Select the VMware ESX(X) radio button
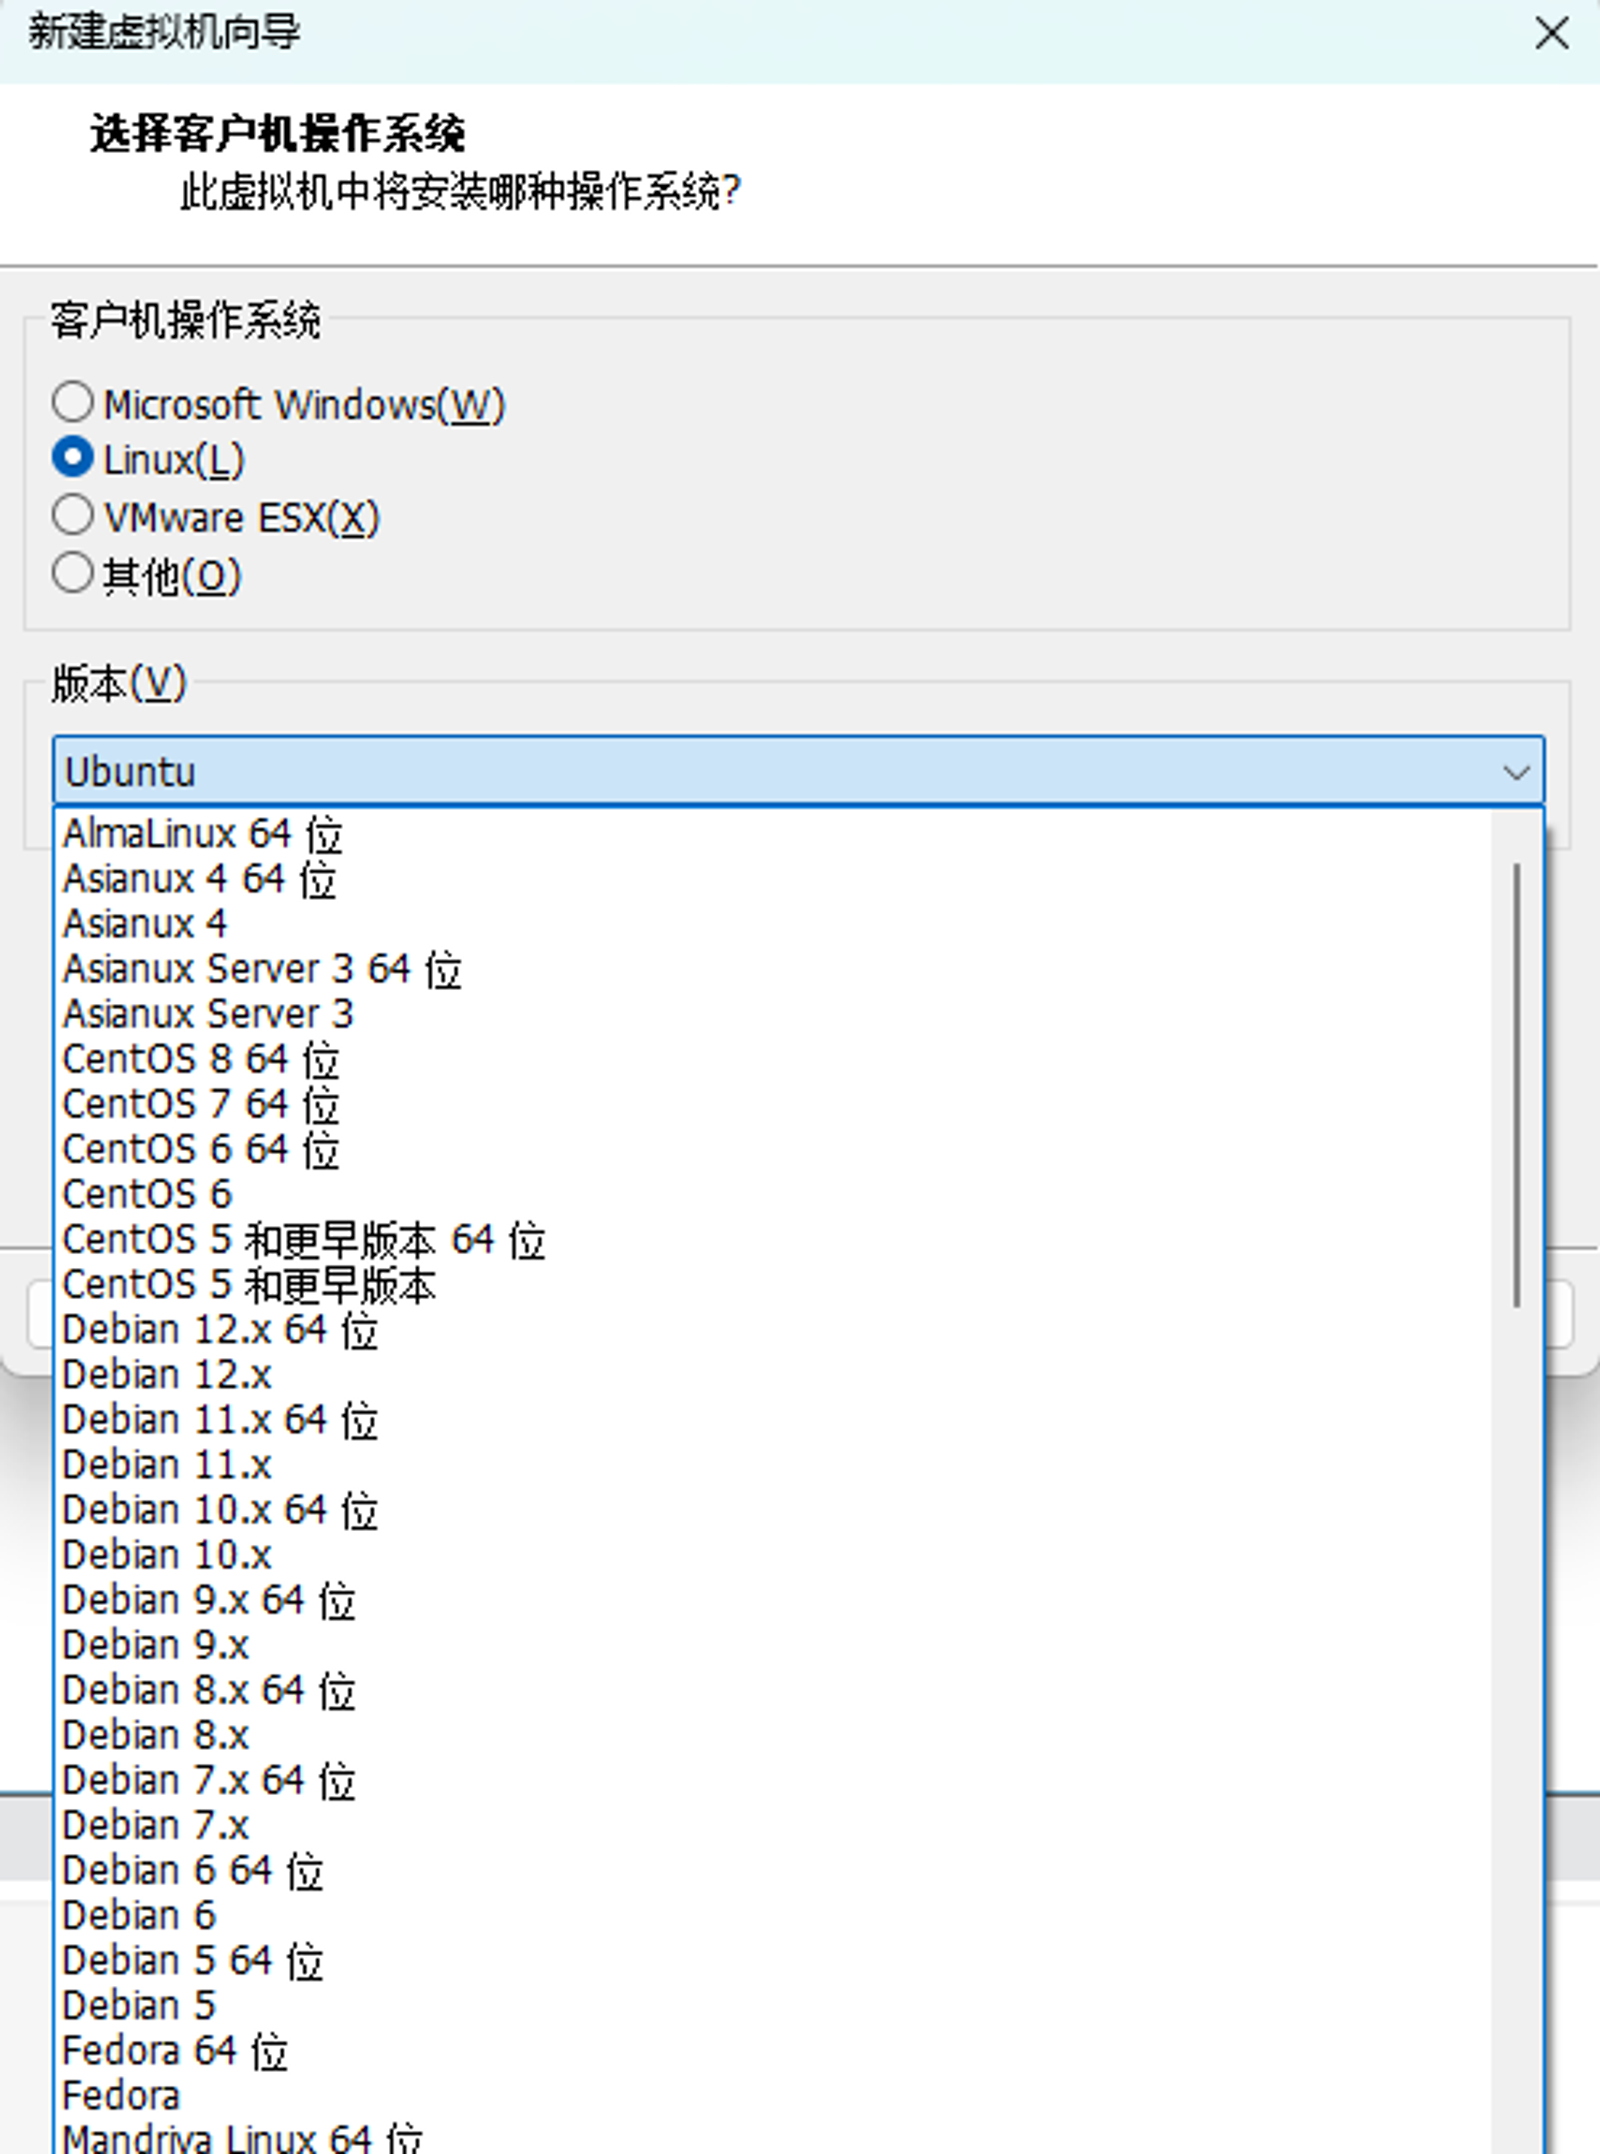The height and width of the screenshot is (2154, 1600). 73,516
